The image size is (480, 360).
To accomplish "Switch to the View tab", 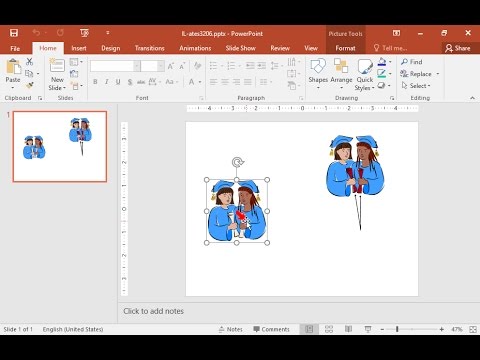I will coord(311,48).
